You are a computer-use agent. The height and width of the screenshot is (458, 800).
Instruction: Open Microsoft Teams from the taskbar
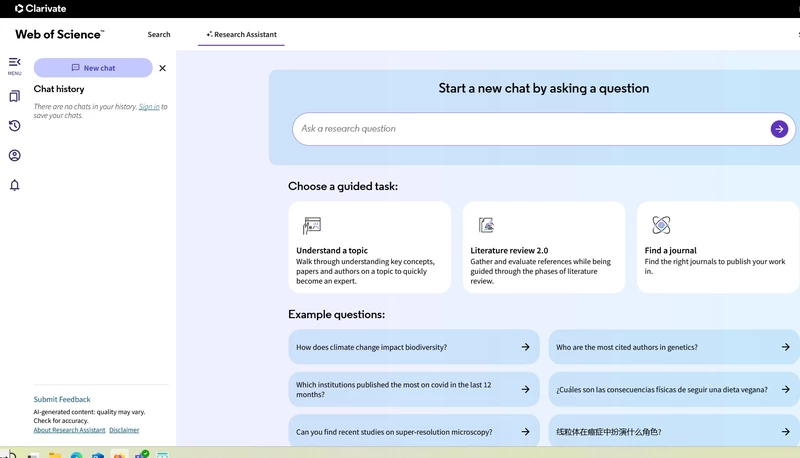[x=141, y=454]
